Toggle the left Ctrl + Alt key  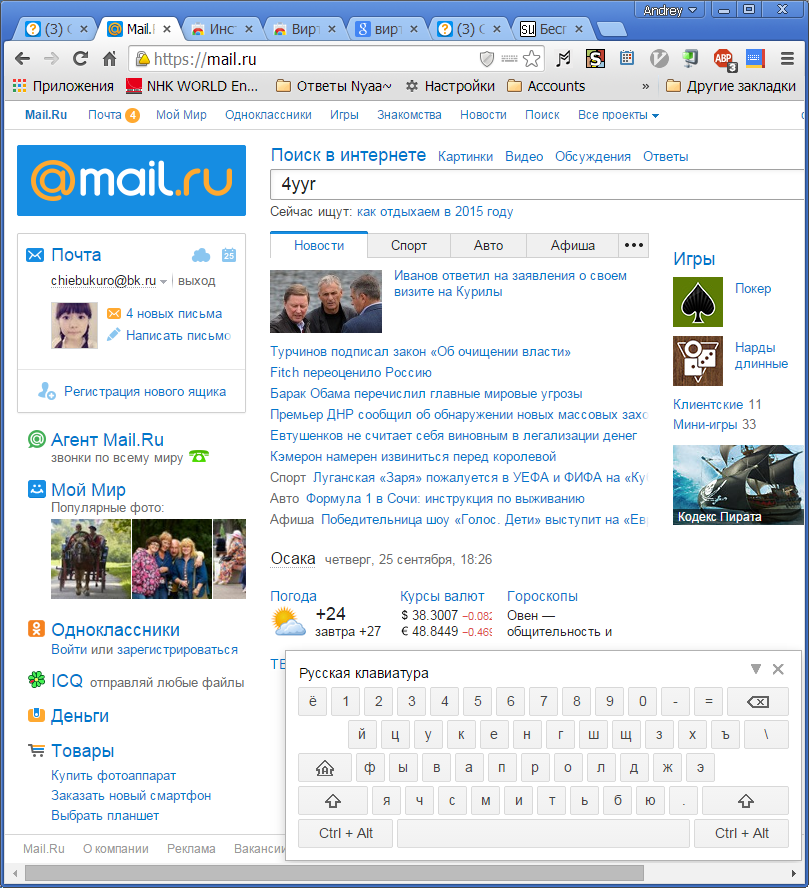pyautogui.click(x=345, y=833)
